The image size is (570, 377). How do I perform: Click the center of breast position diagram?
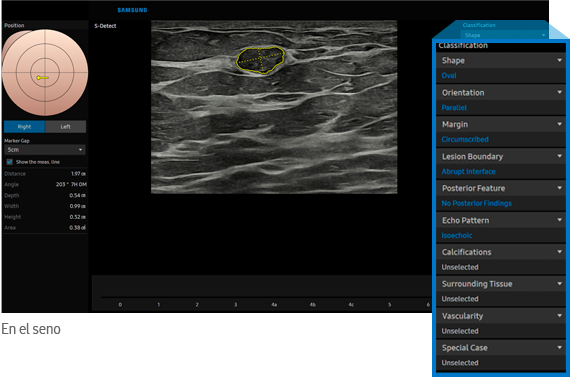[x=45, y=72]
